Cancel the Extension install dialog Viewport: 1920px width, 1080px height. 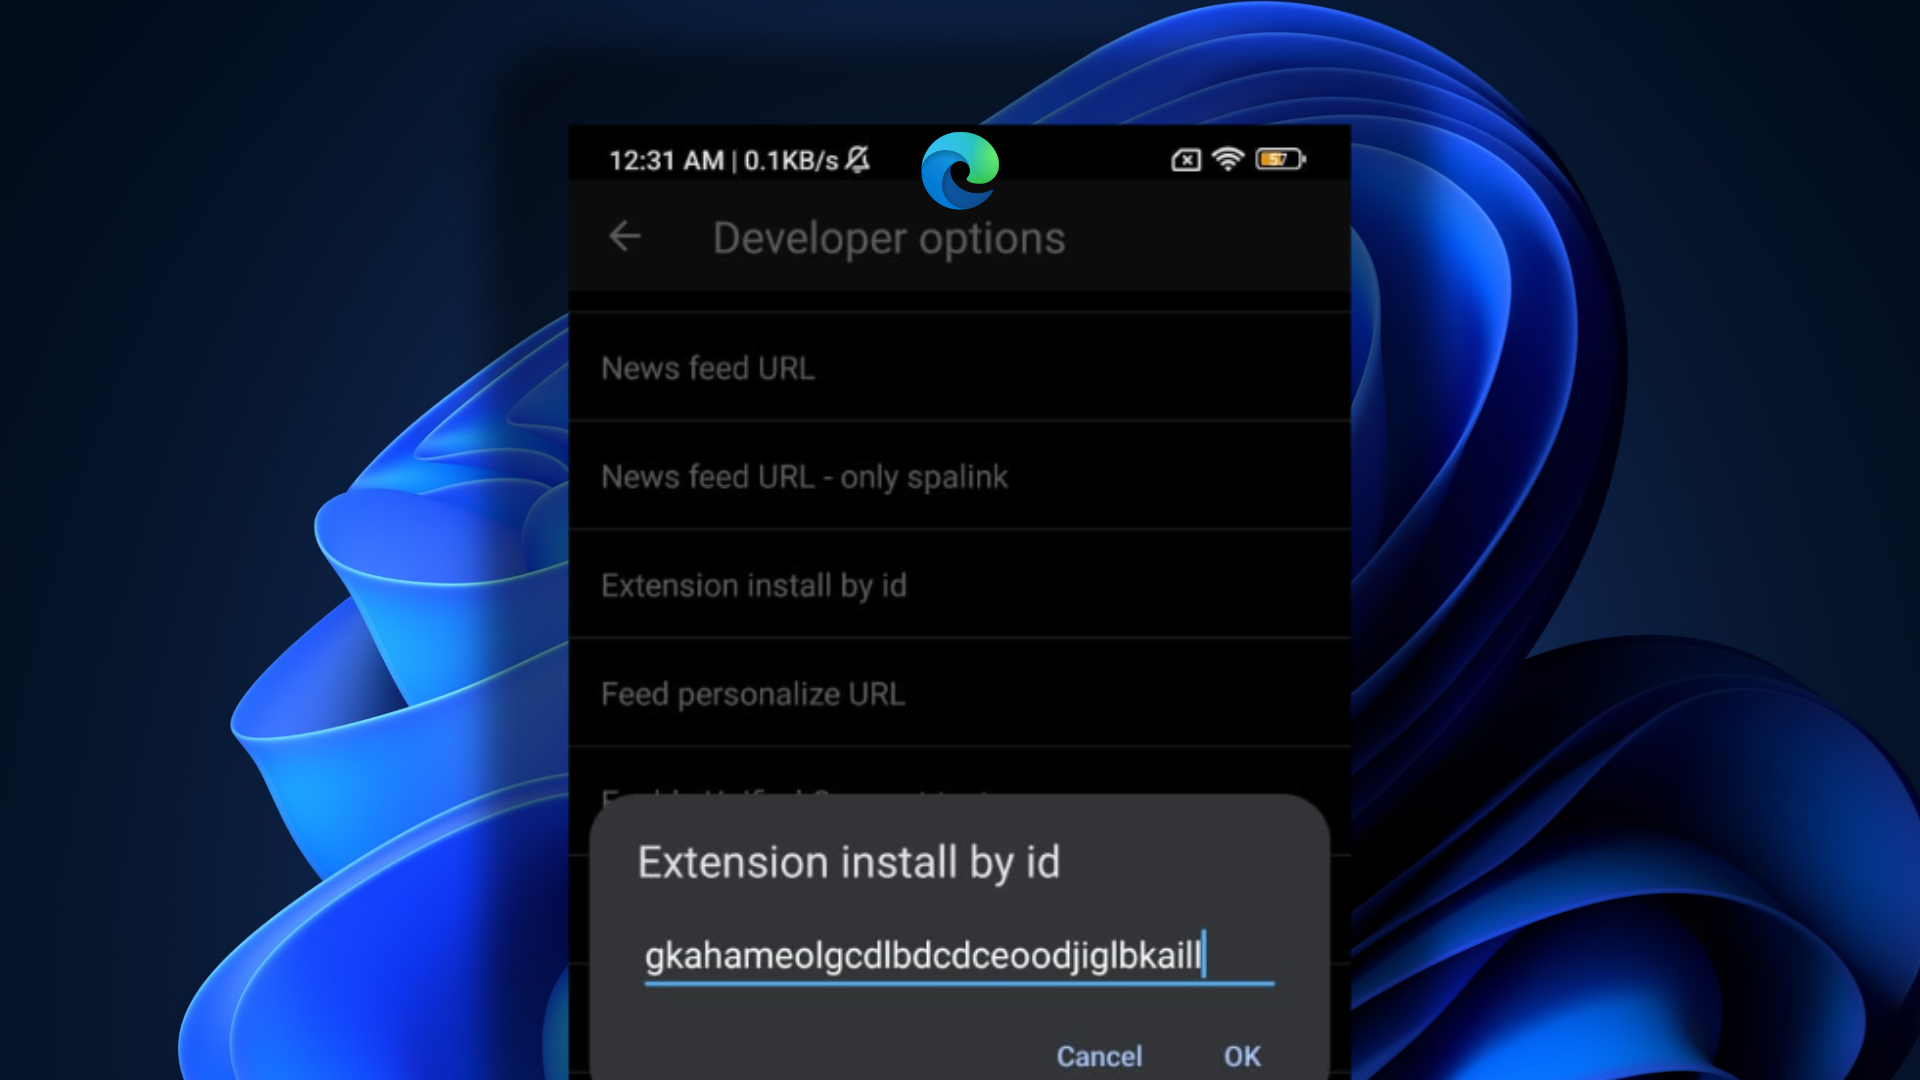point(1099,1056)
